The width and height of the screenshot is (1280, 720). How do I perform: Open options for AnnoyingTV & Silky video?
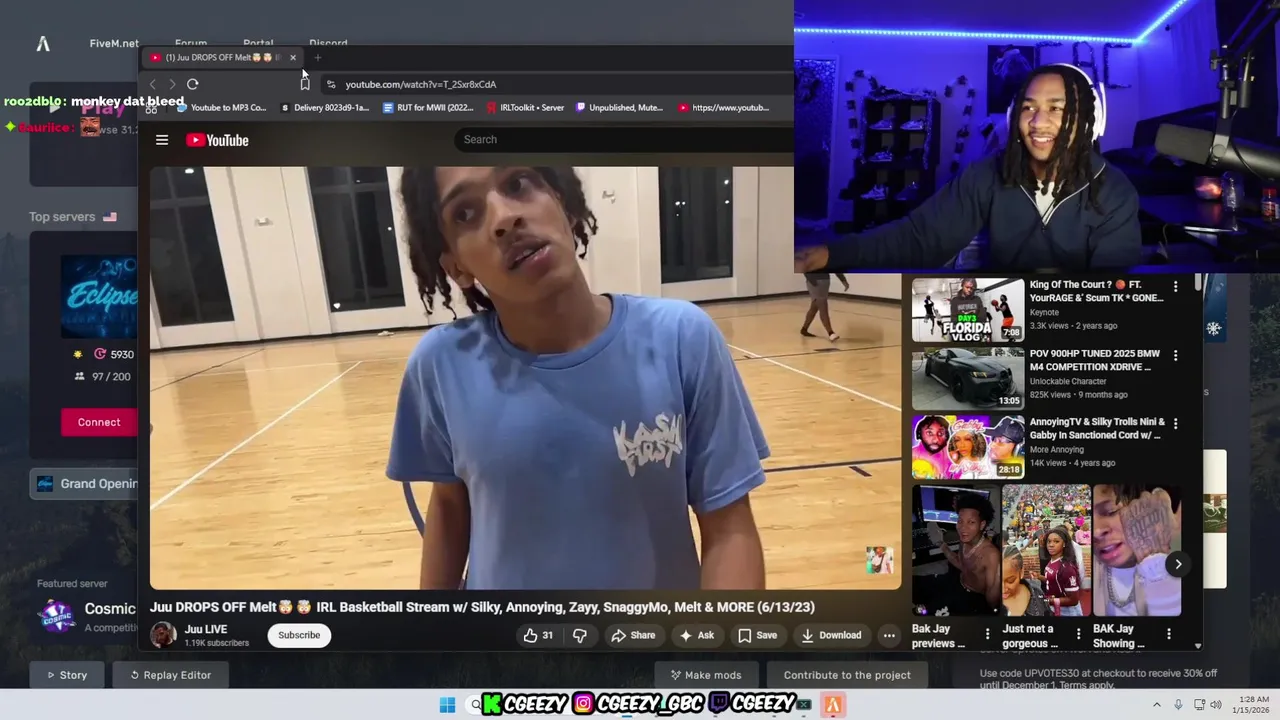tap(1175, 424)
